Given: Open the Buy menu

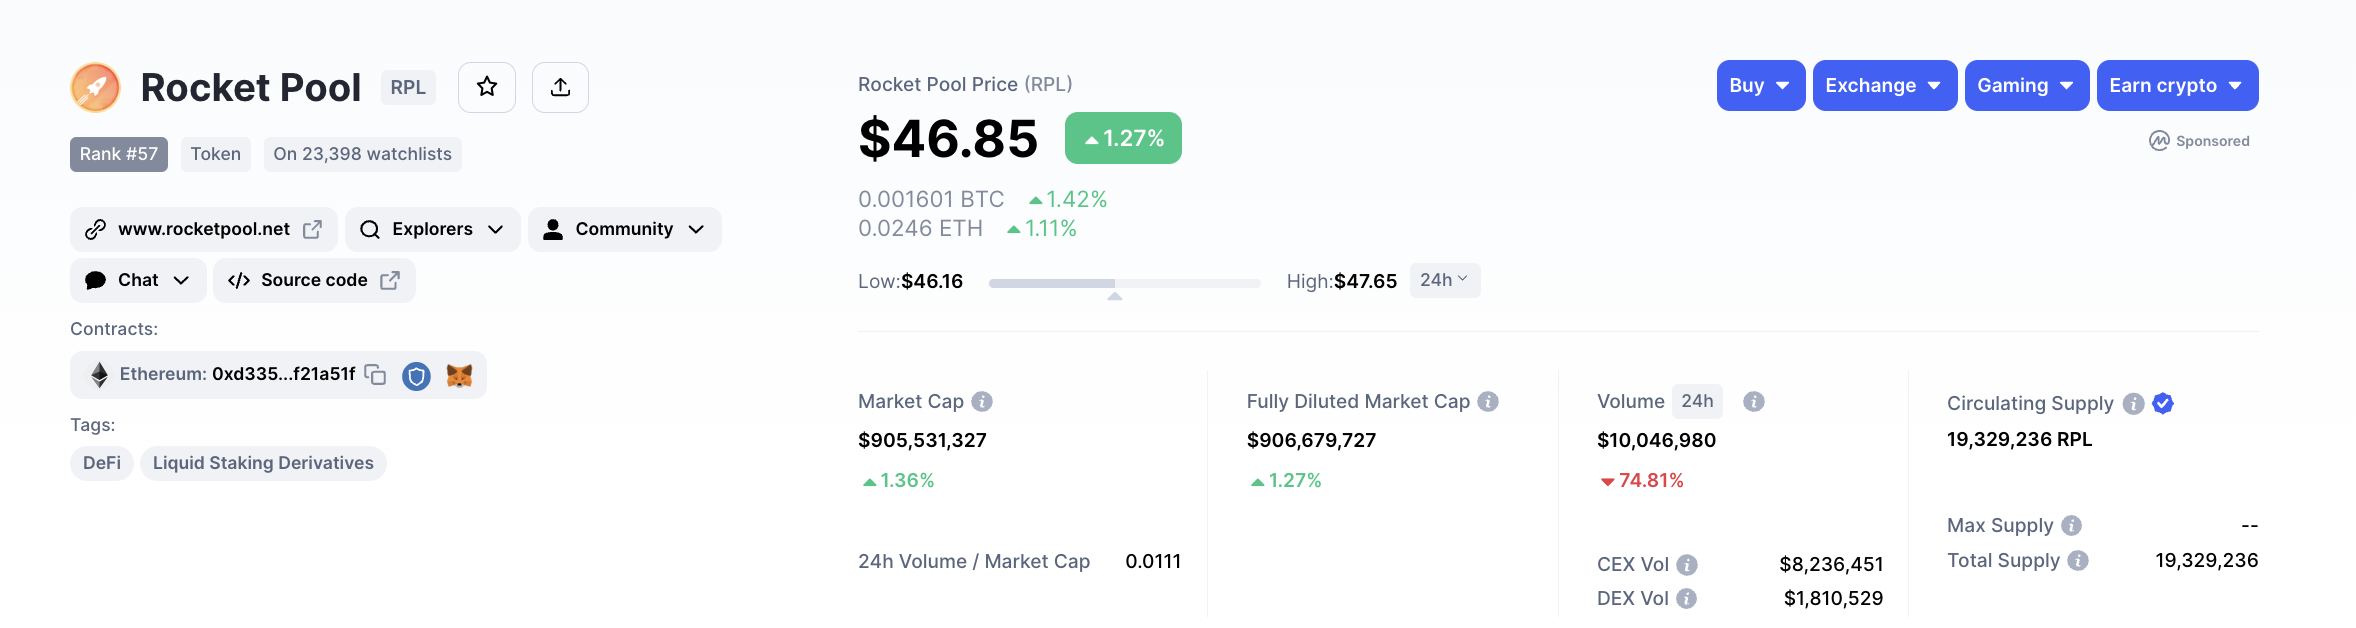Looking at the screenshot, I should click(x=1760, y=86).
